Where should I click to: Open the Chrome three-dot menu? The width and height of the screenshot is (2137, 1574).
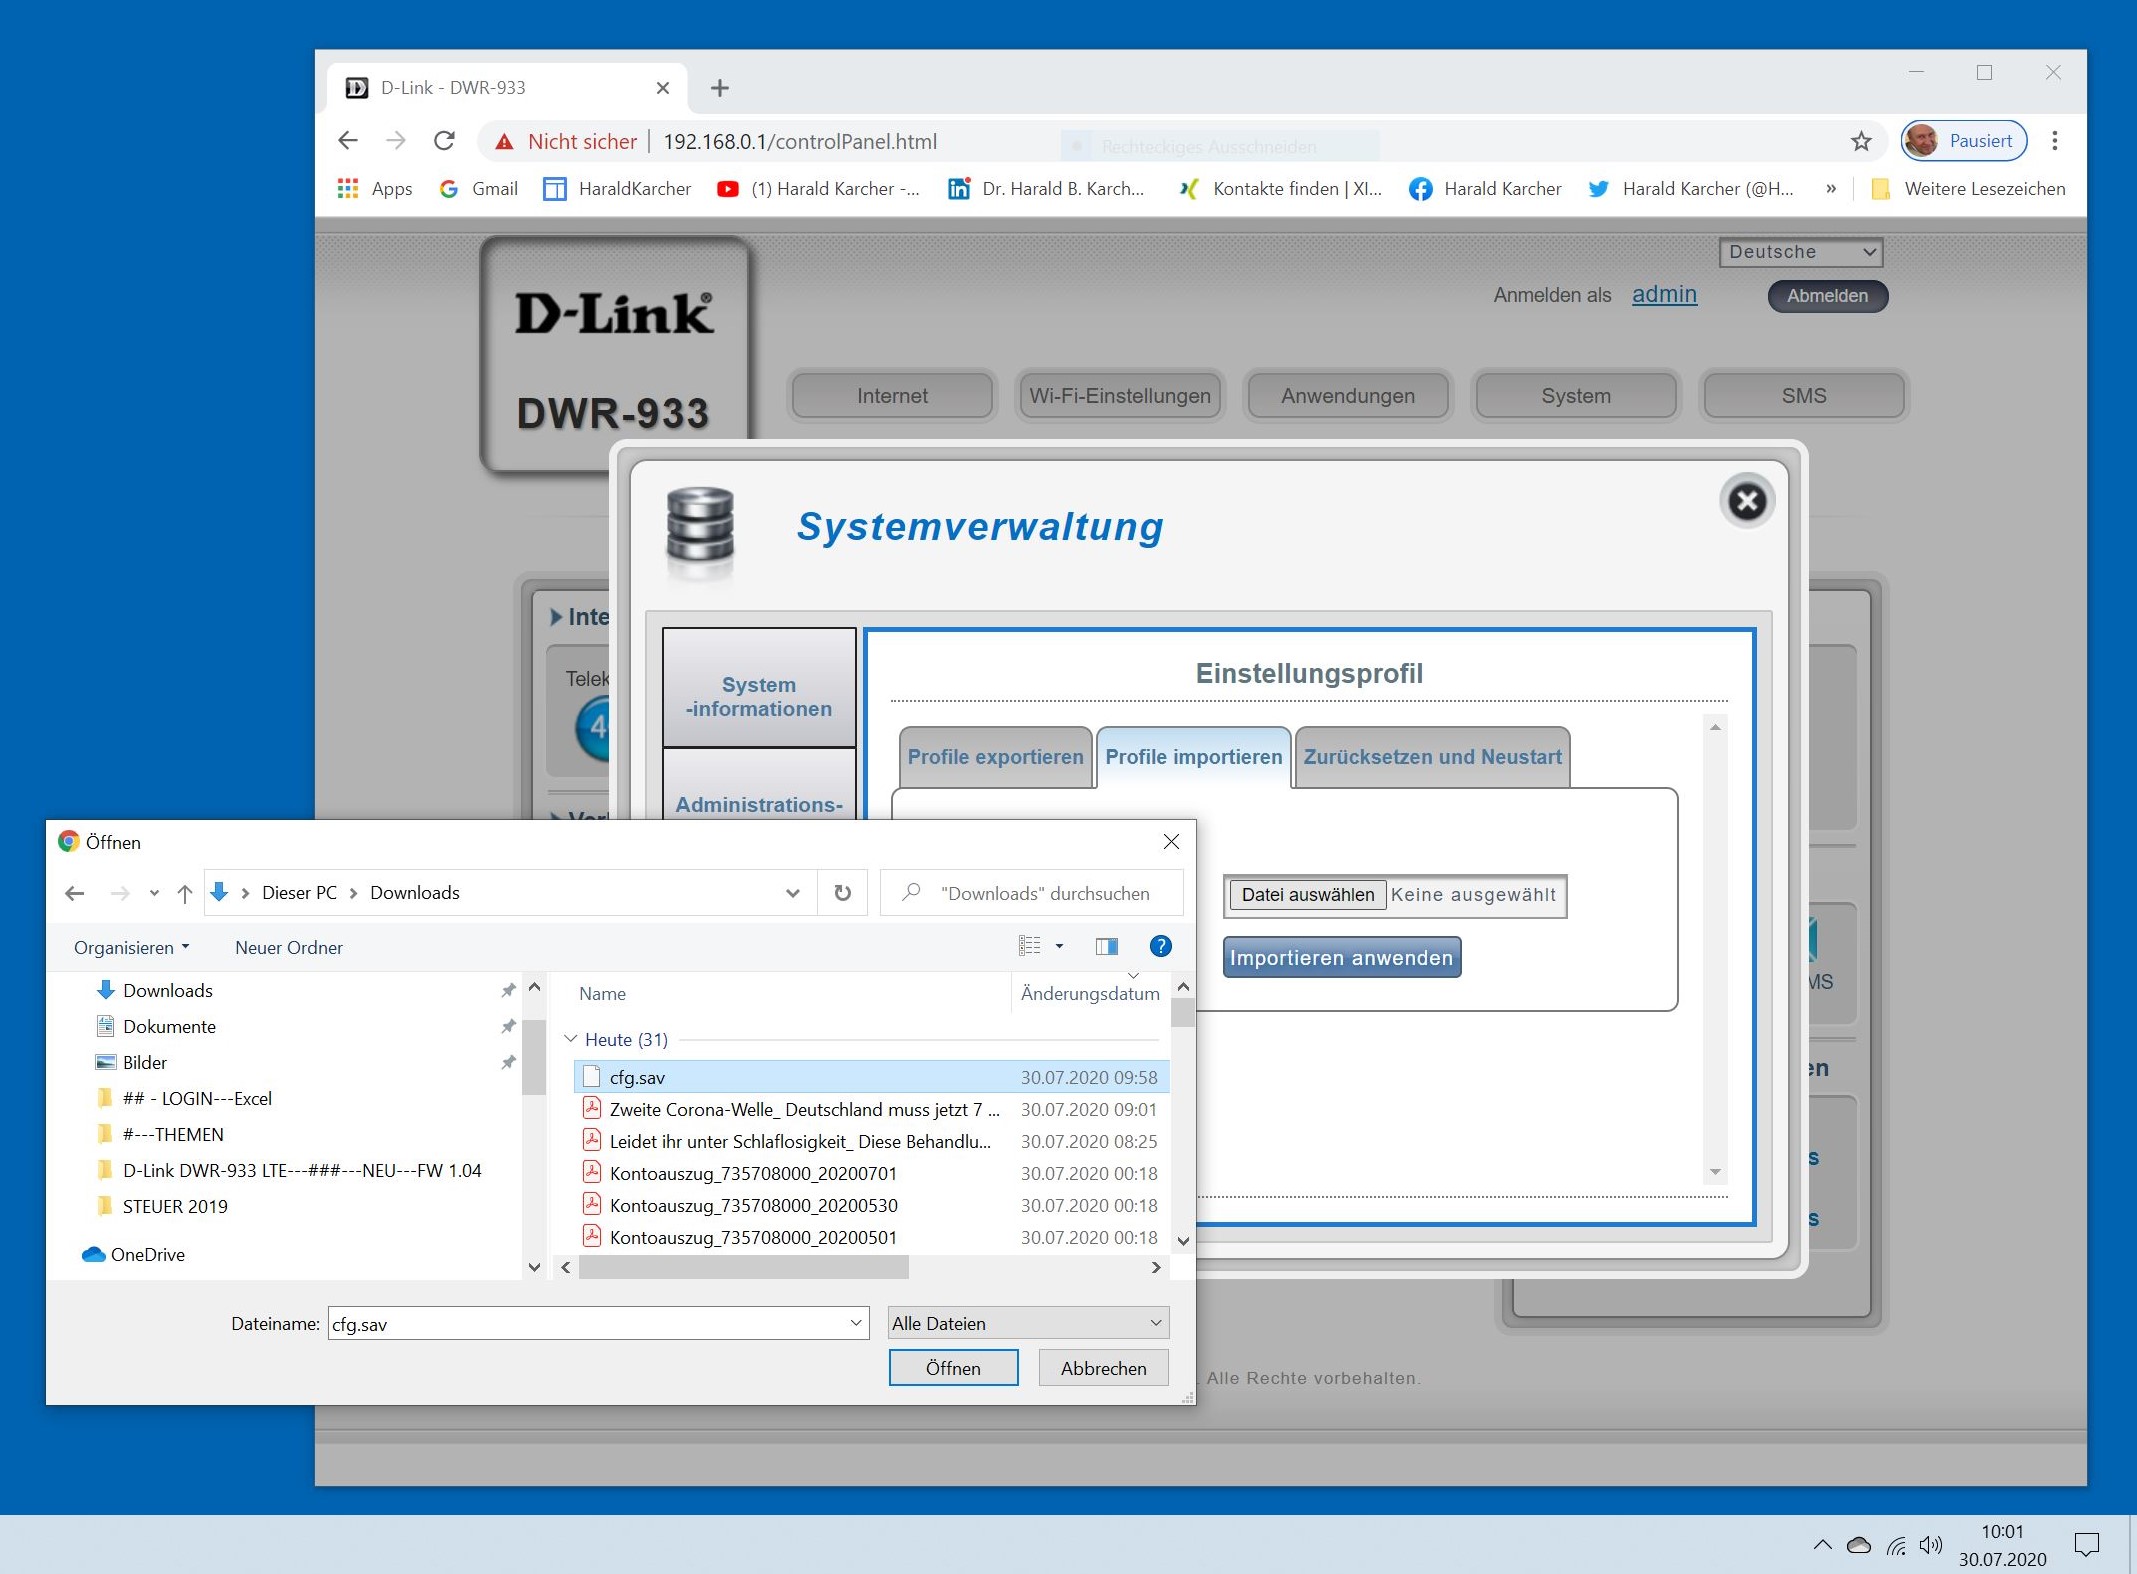[x=2054, y=141]
